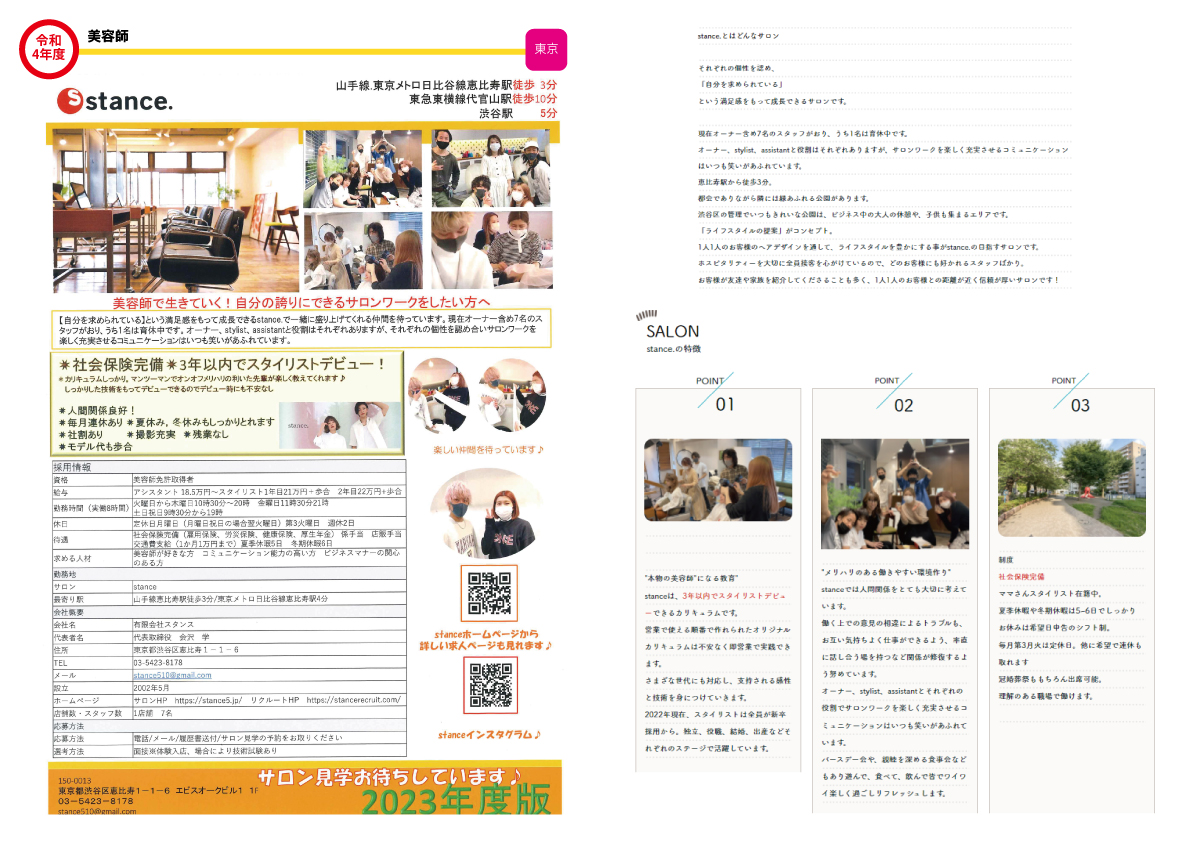
Task: Select the stanceホームページから caption
Action: [486, 634]
